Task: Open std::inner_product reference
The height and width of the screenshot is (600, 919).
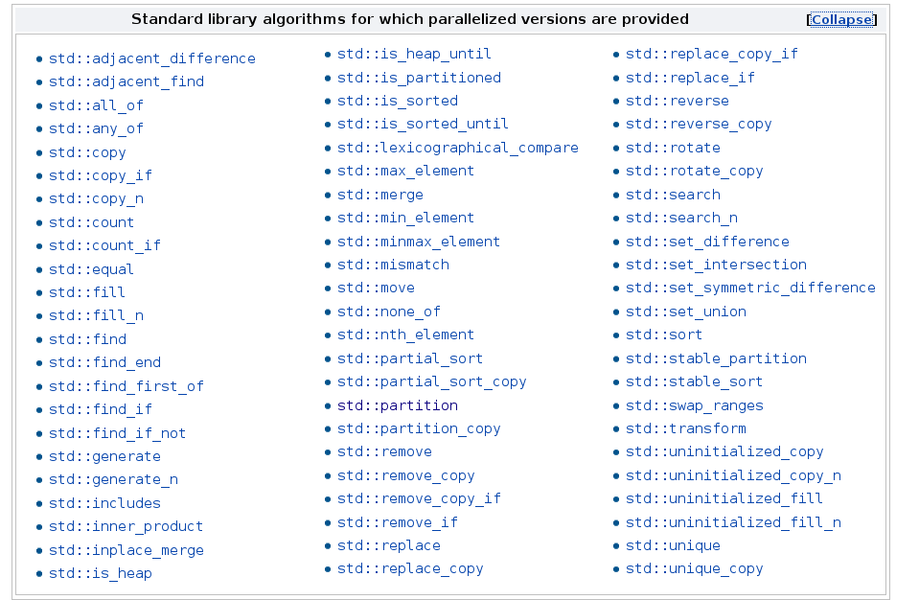Action: [x=126, y=527]
